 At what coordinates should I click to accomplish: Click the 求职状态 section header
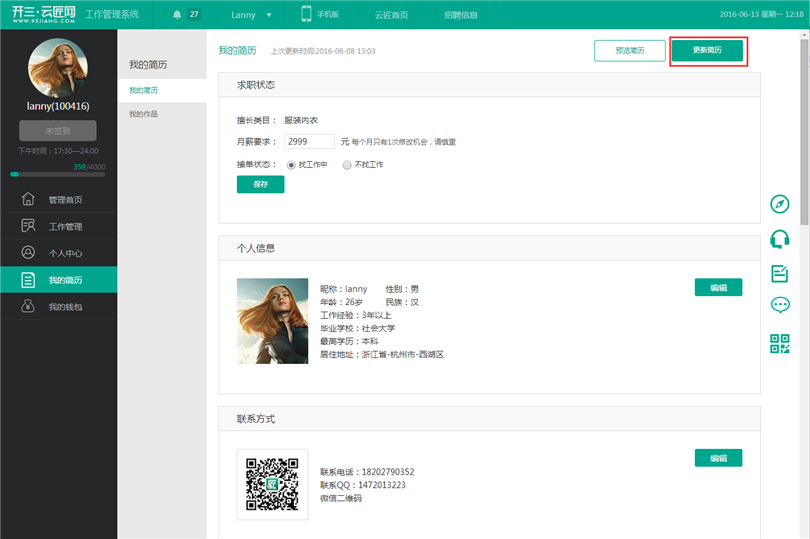pos(489,85)
